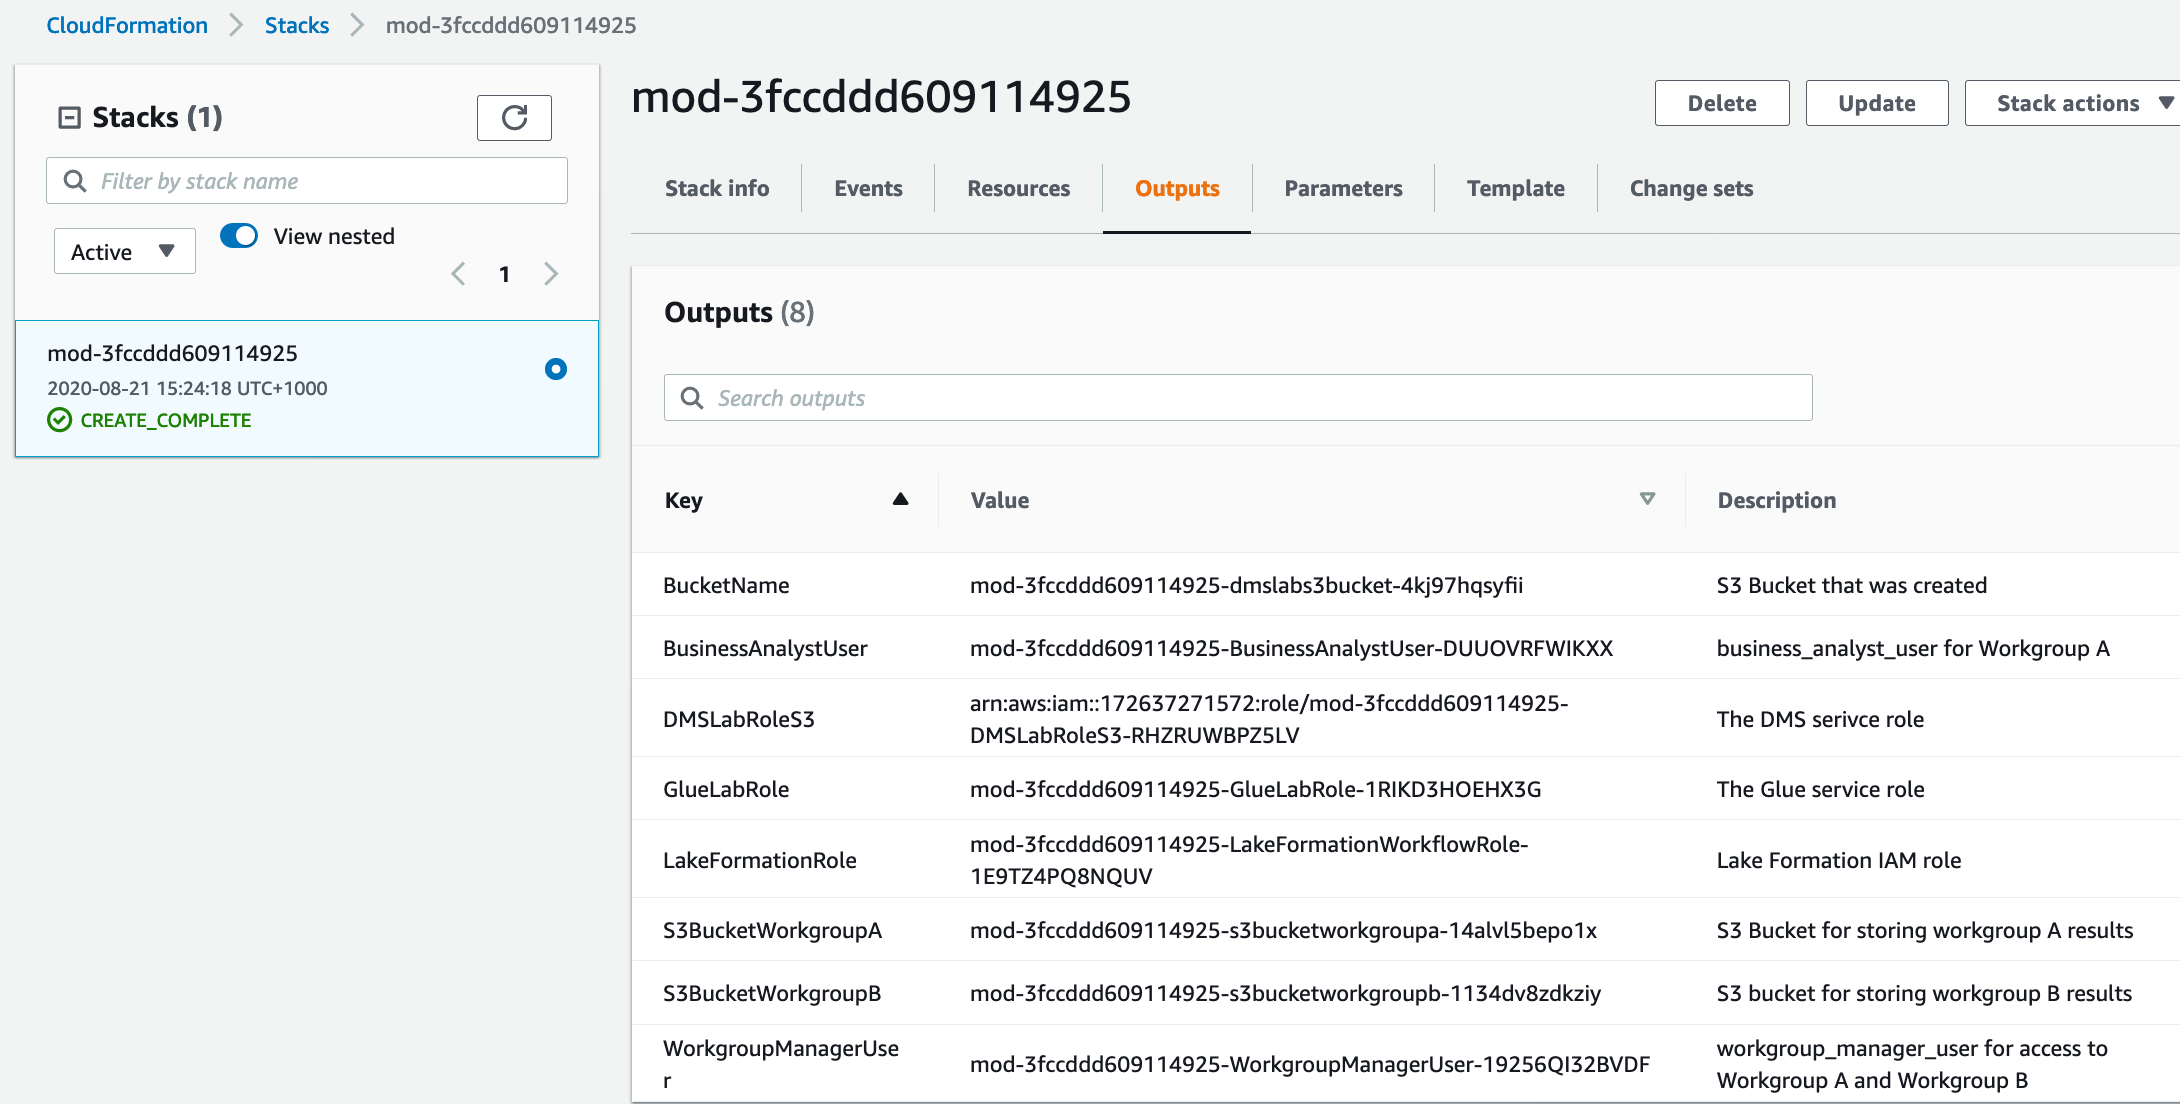The image size is (2180, 1104).
Task: Open the Active status filter dropdown
Action: [x=124, y=251]
